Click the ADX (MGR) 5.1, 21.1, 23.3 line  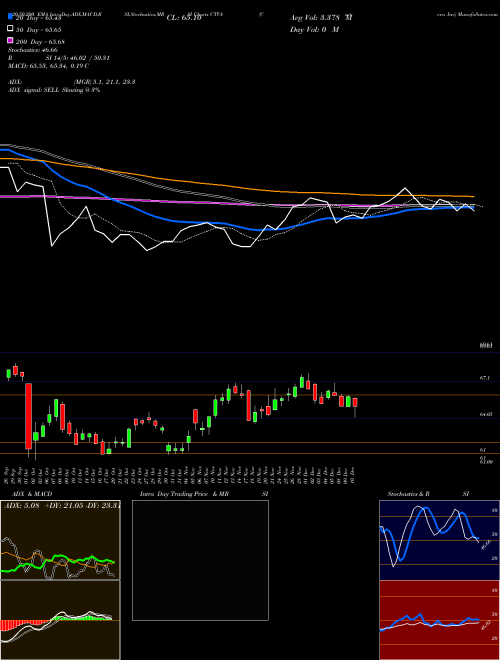click(72, 82)
